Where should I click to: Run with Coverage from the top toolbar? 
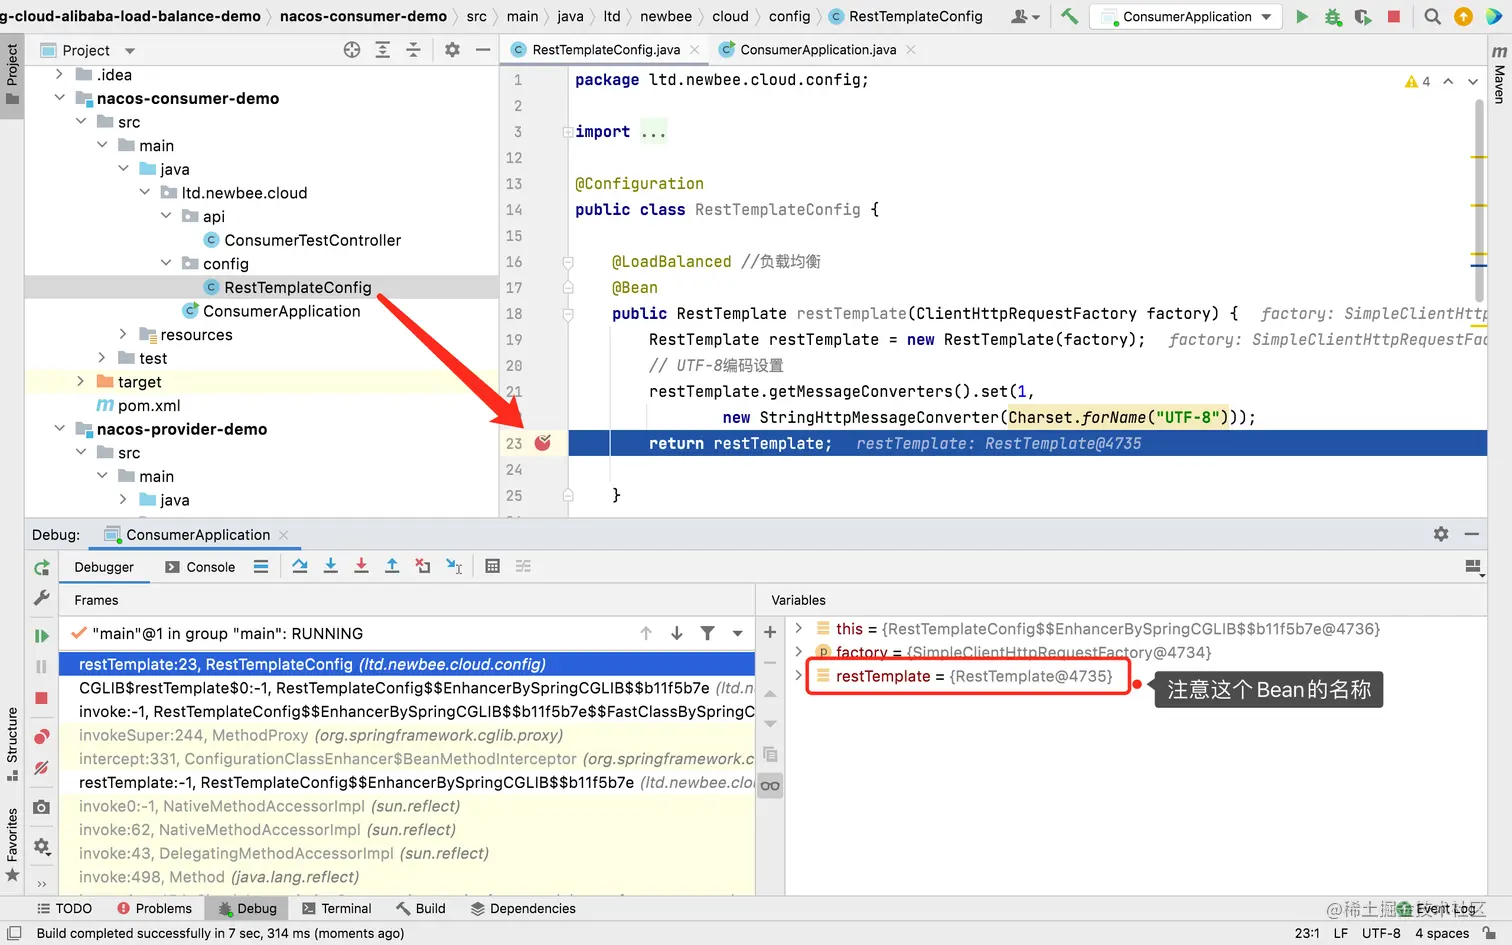coord(1363,16)
